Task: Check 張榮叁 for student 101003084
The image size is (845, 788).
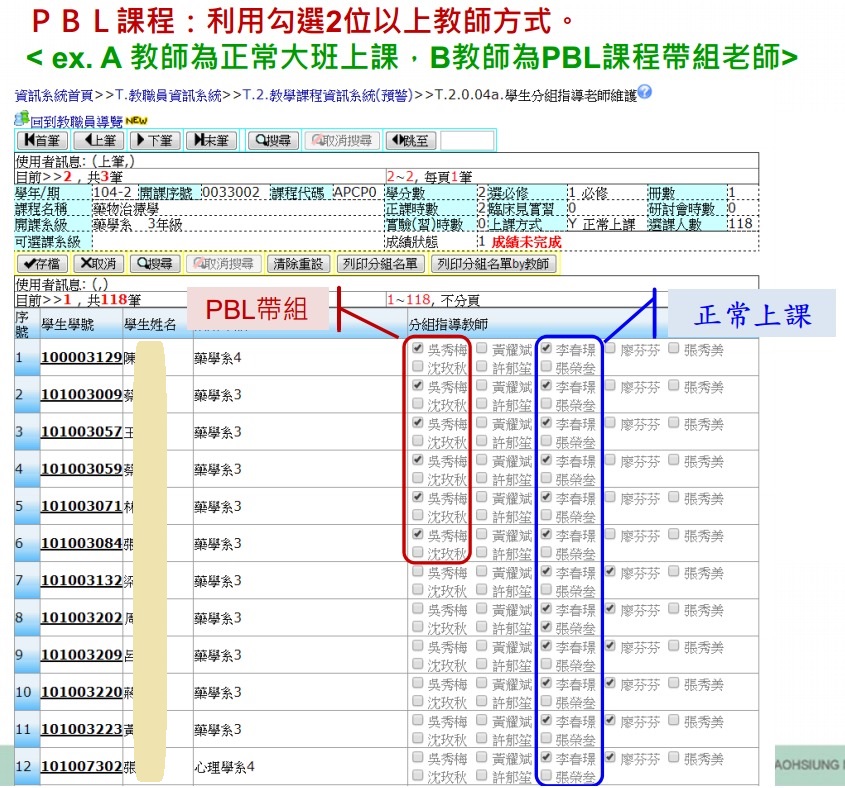Action: 546,552
